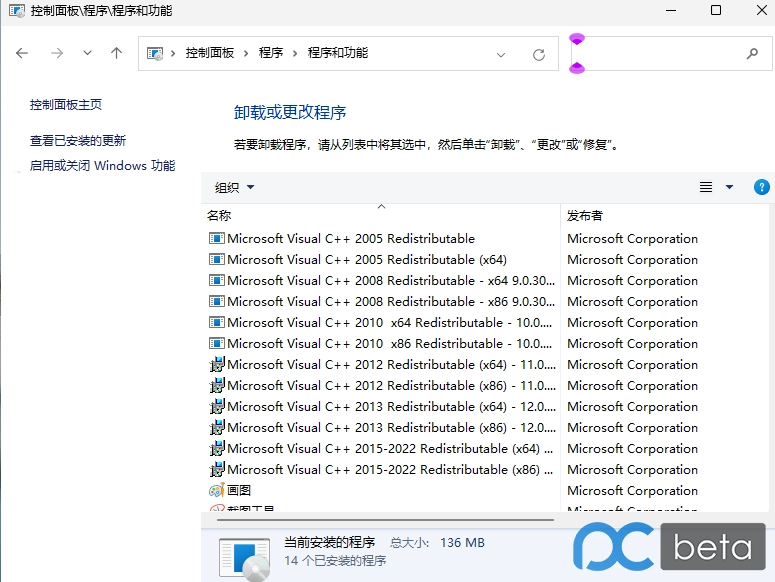775x582 pixels.
Task: Click the installed programs icon in details pane
Action: [245, 559]
